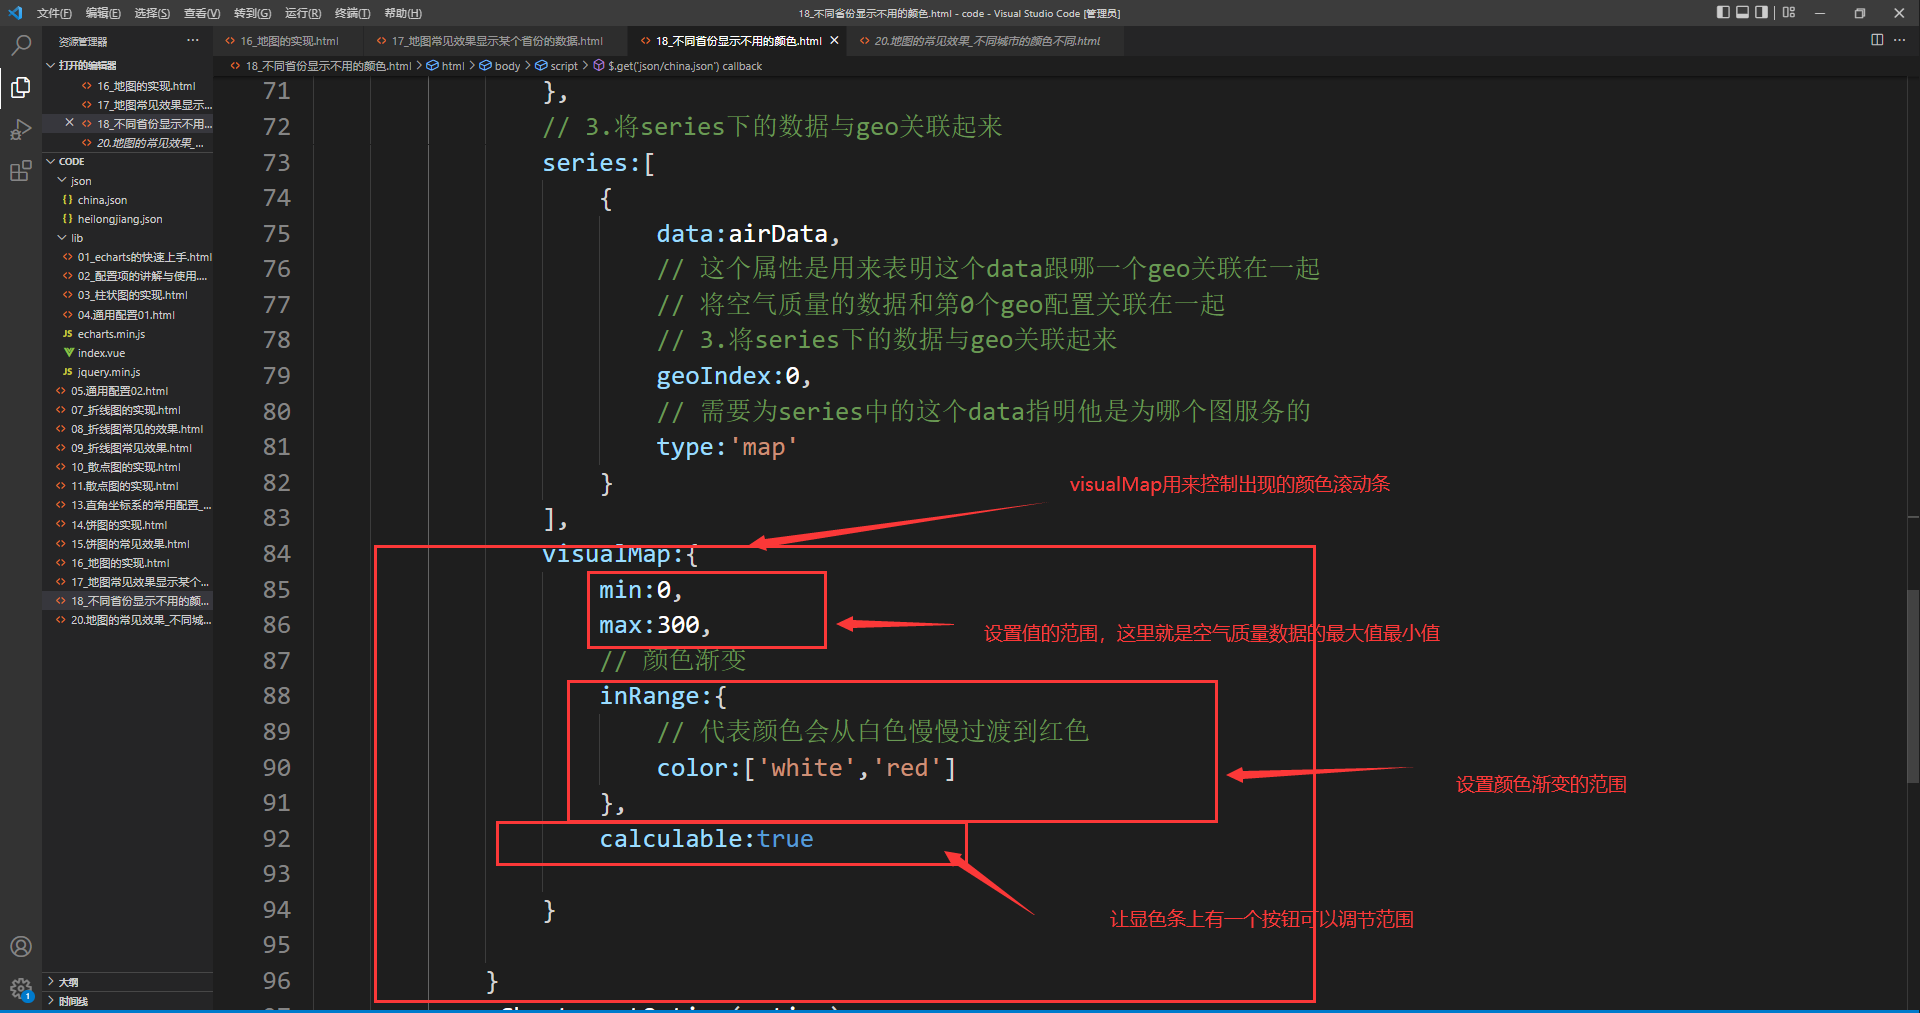The height and width of the screenshot is (1013, 1920).
Task: Close 18_ file in open editors list
Action: point(69,123)
